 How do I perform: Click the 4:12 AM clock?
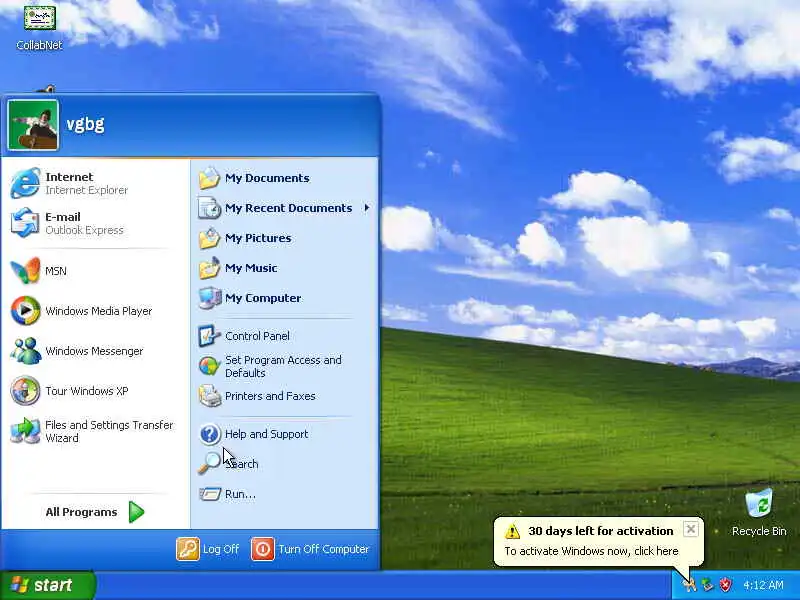[763, 585]
